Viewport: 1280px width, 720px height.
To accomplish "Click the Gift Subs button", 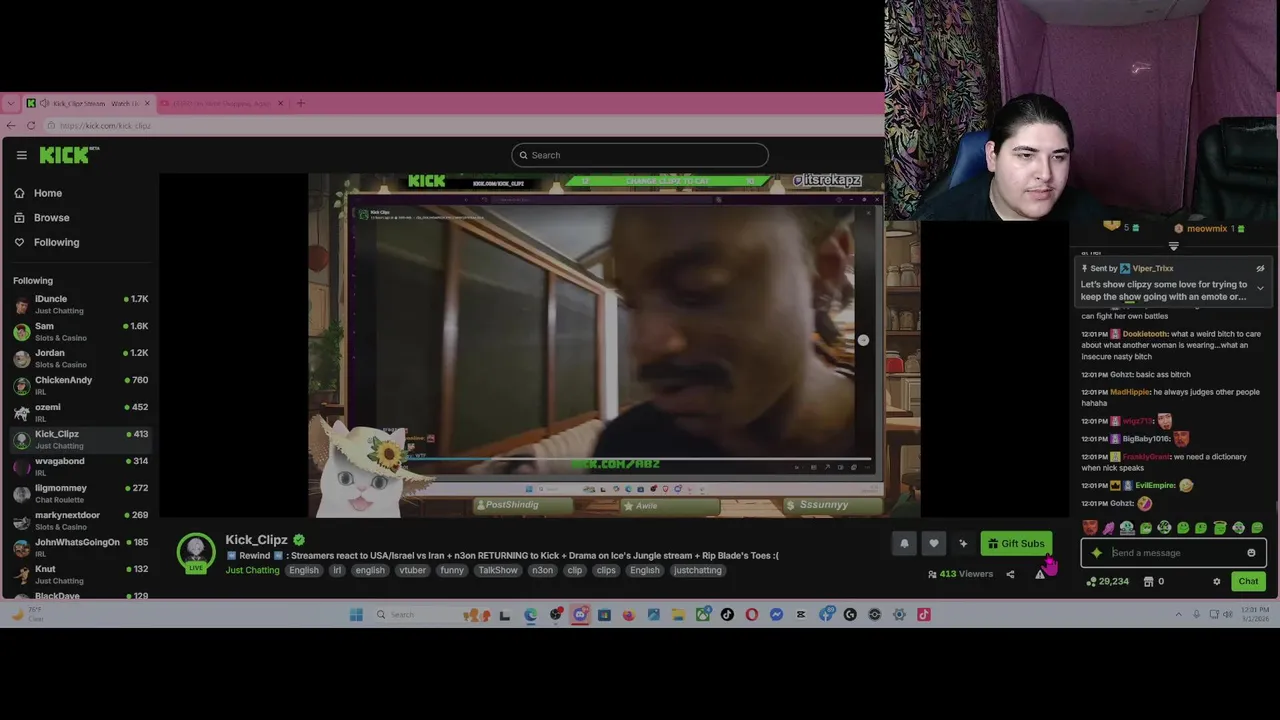I will pos(1016,543).
